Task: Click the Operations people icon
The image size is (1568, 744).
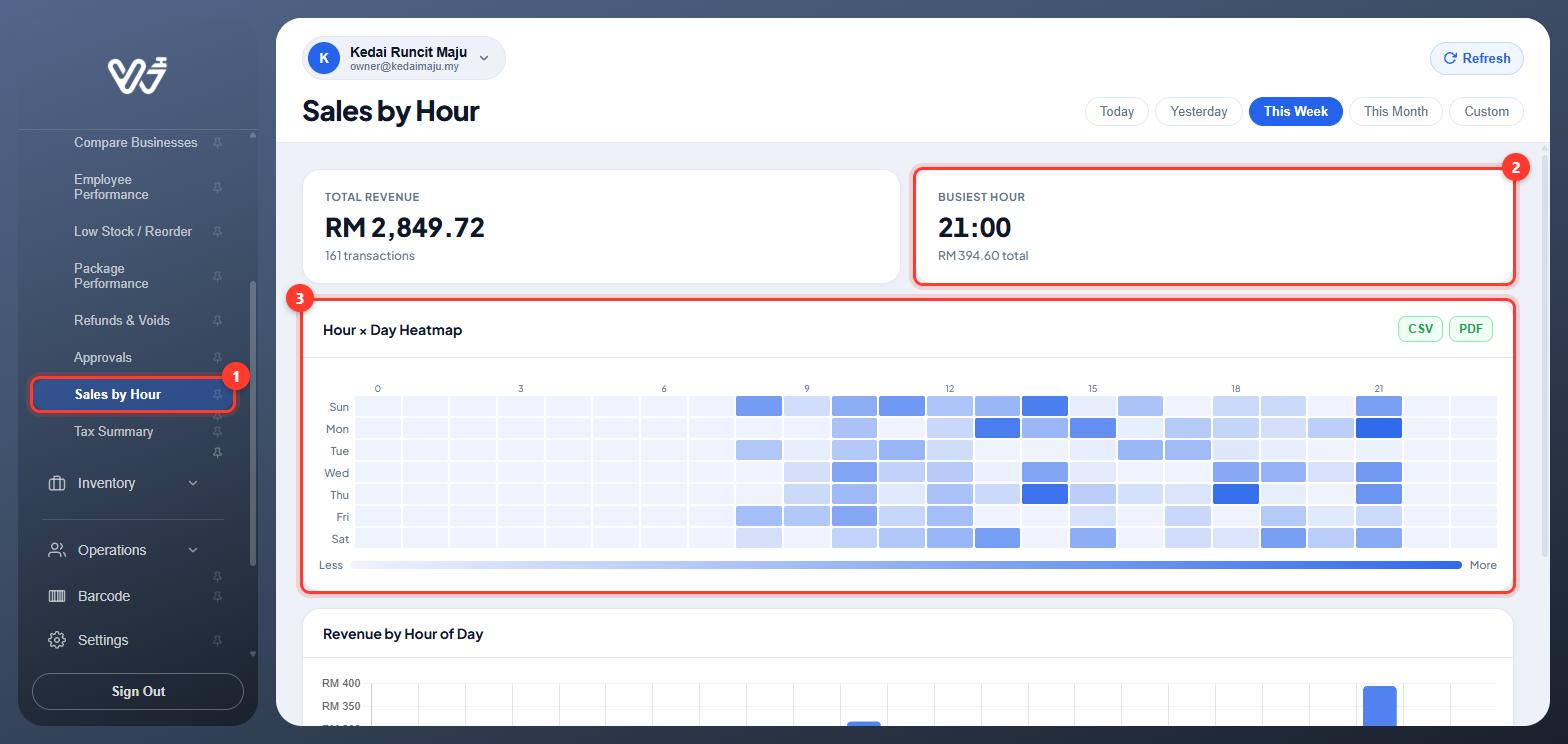Action: [x=57, y=550]
